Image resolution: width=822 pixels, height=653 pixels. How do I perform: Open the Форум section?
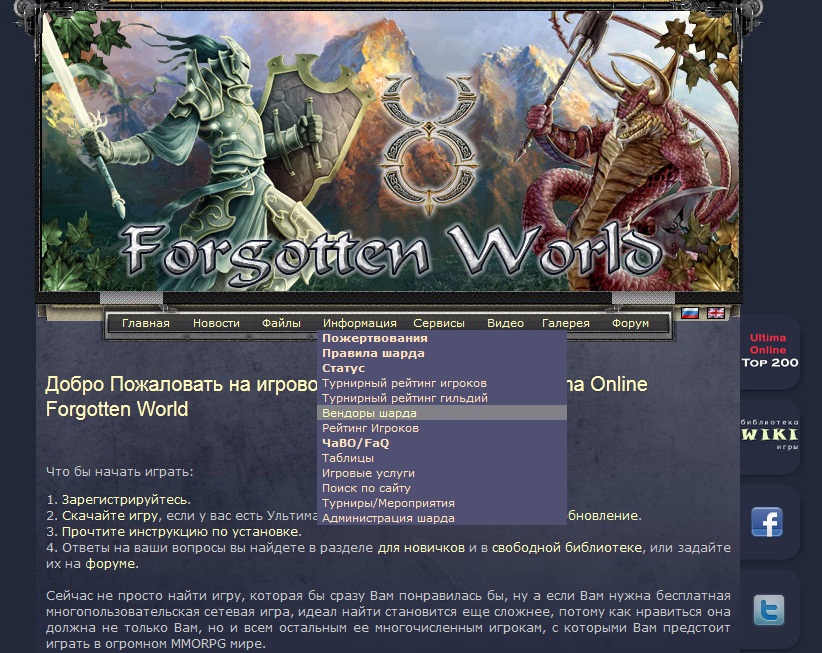(x=630, y=323)
